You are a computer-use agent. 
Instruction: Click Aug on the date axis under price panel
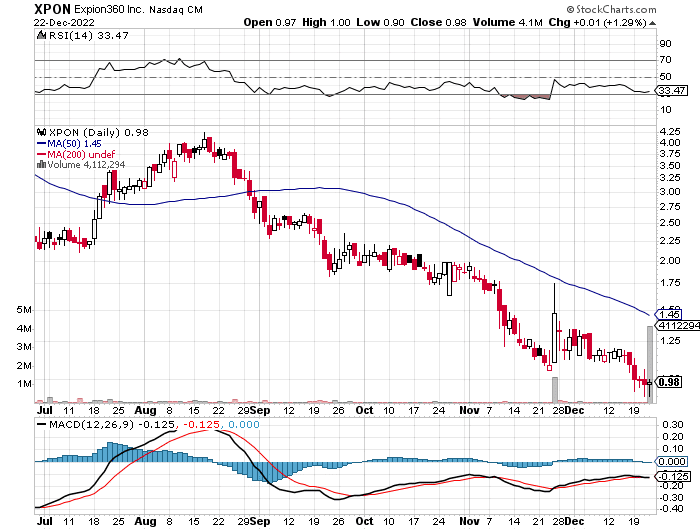tap(146, 410)
